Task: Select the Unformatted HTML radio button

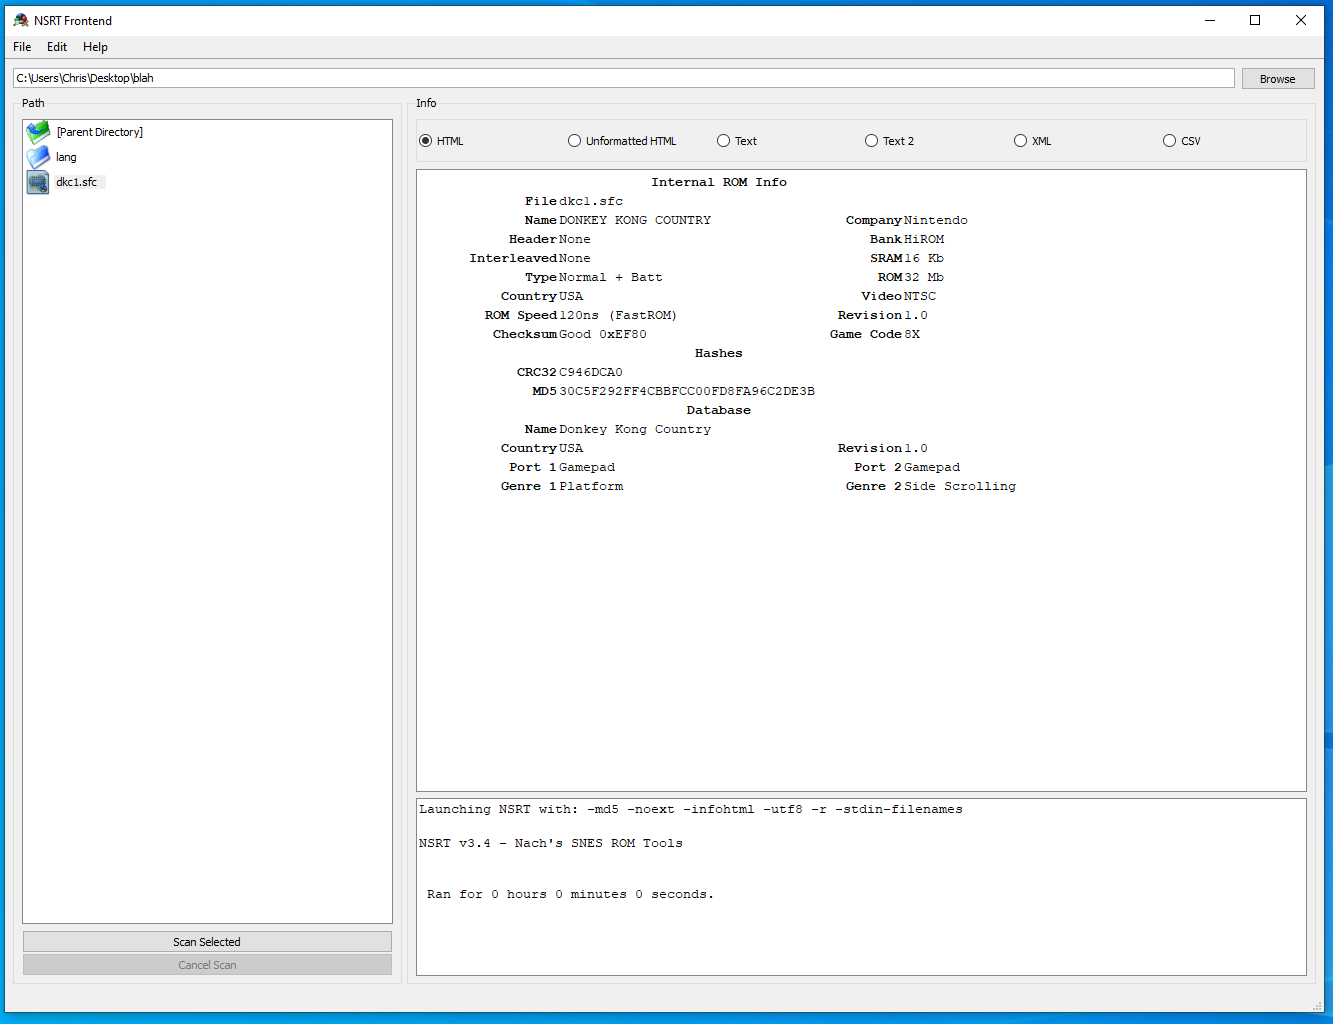Action: (575, 141)
